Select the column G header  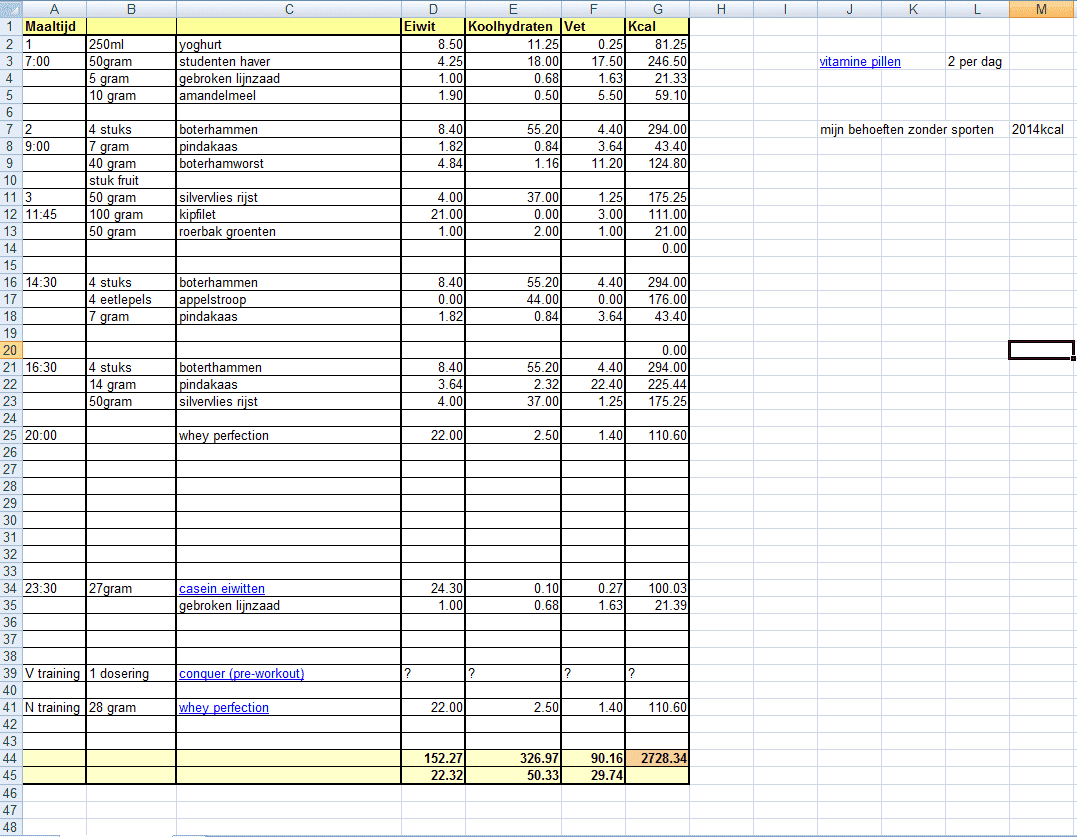tap(656, 9)
